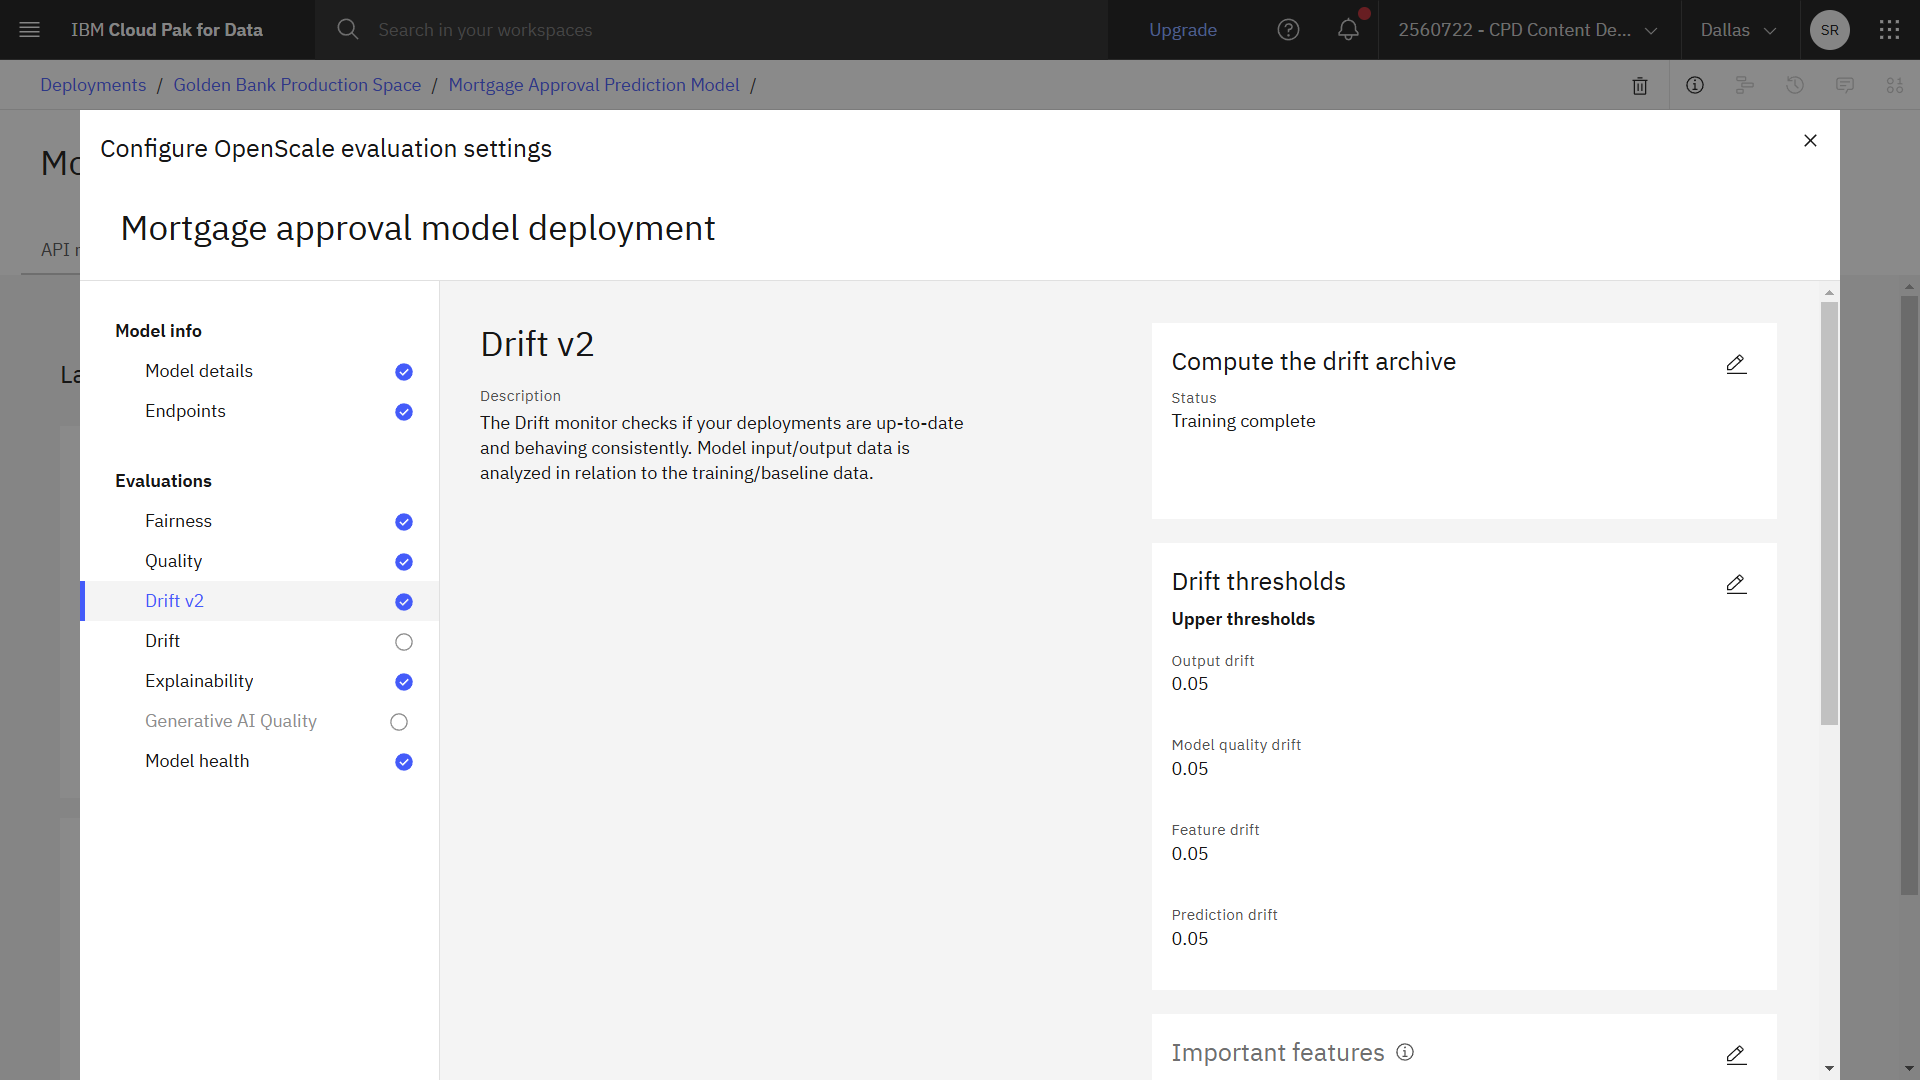Click the dialog scrollbar up arrow
1920x1080 pixels.
(1829, 293)
